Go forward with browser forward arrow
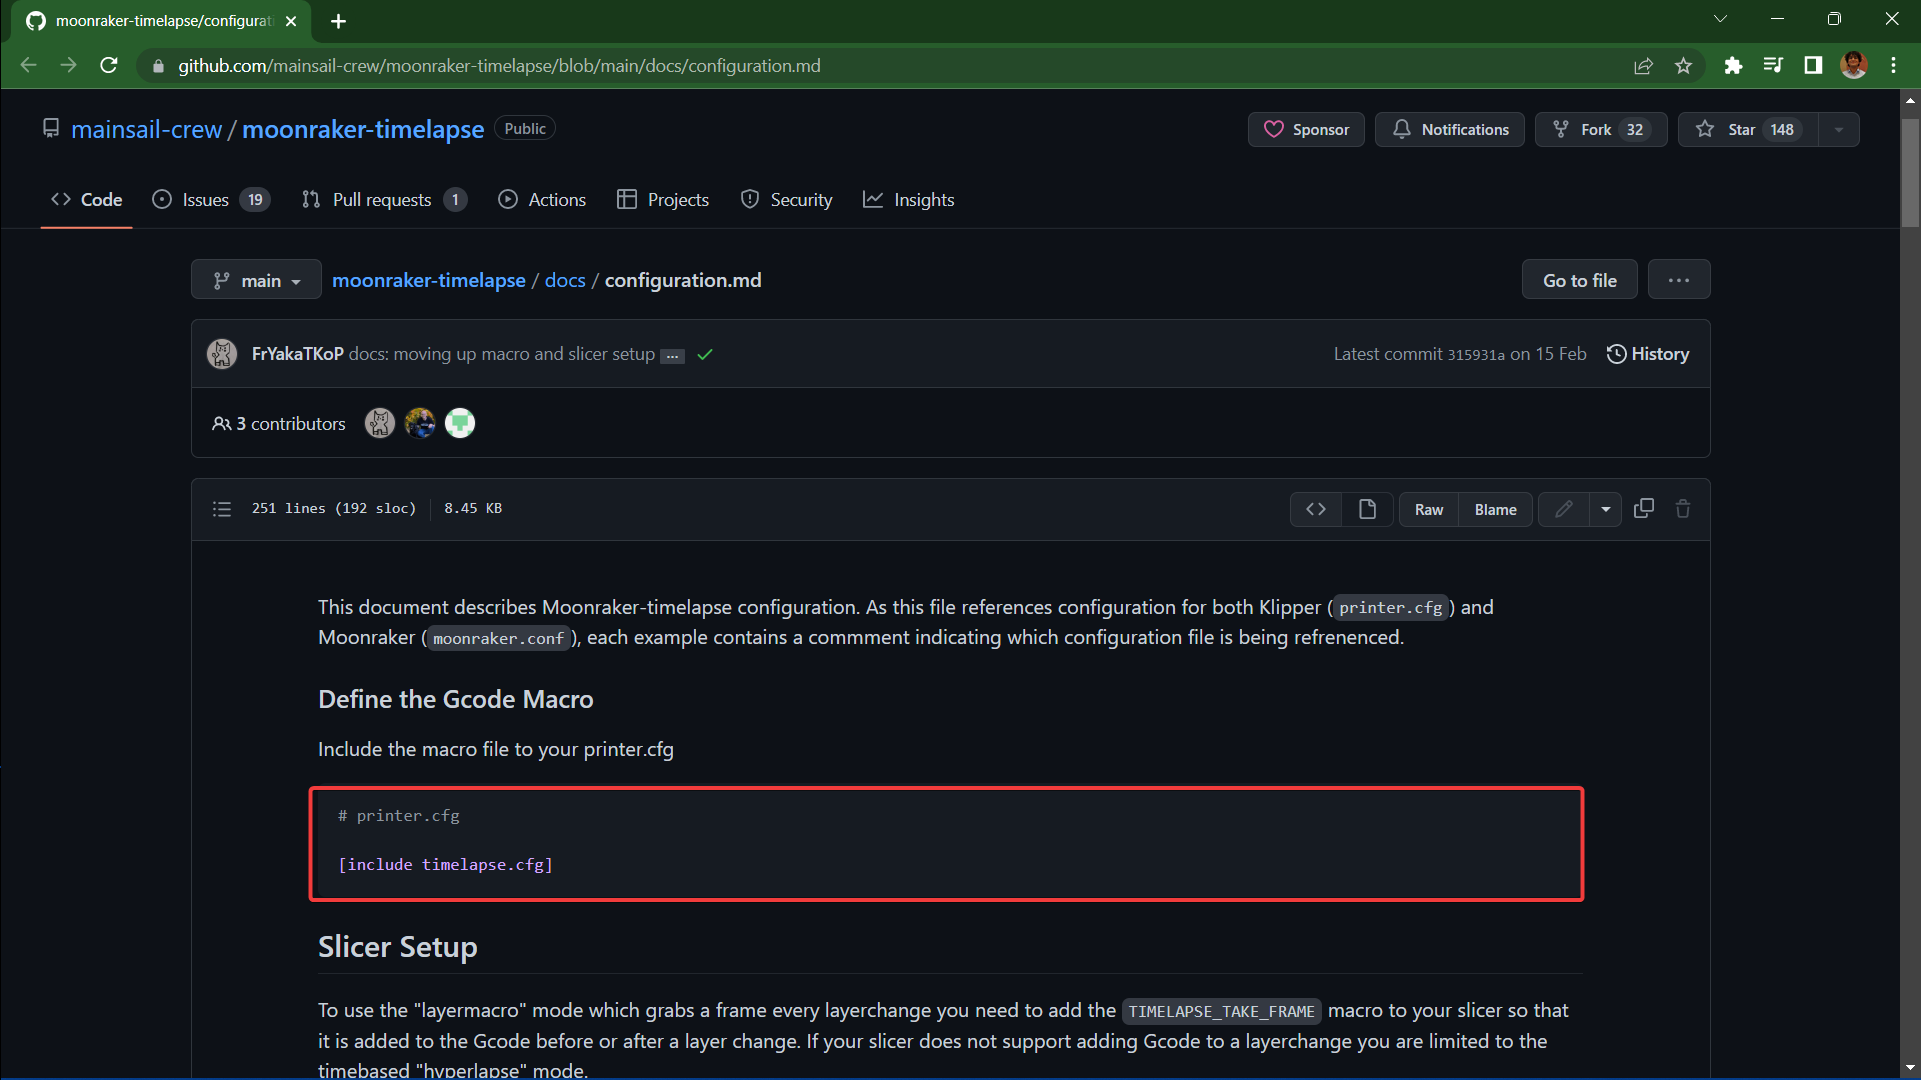Image resolution: width=1921 pixels, height=1080 pixels. pos(68,65)
